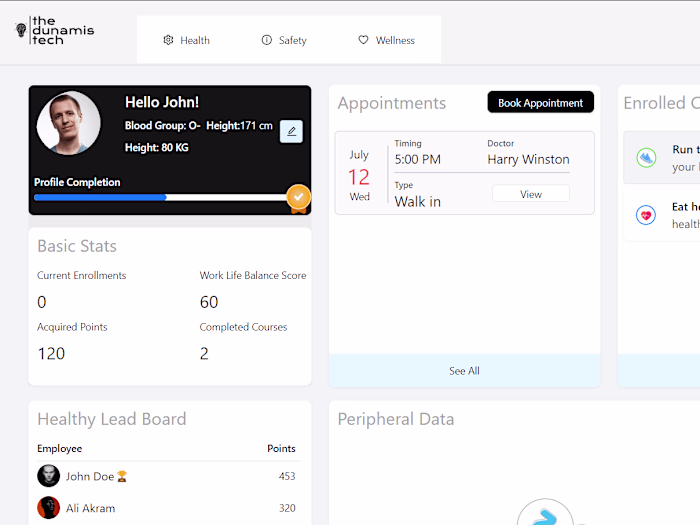Click the July 12 appointment date
This screenshot has height=525, width=700.
click(x=359, y=176)
